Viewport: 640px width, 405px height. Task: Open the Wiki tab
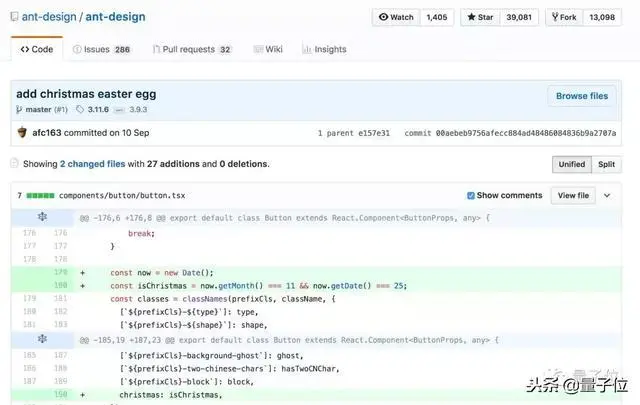click(267, 49)
